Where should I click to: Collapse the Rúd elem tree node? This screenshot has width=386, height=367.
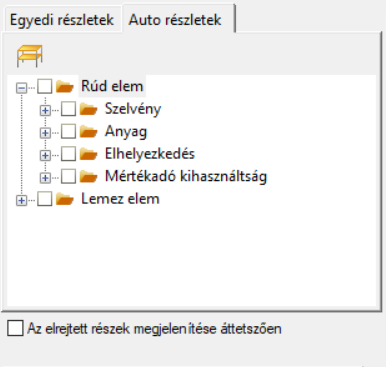[x=21, y=88]
